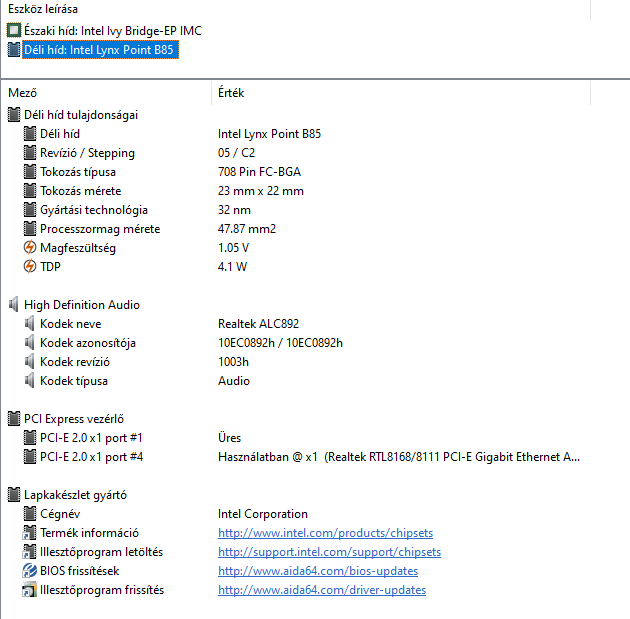This screenshot has height=619, width=630.
Task: Select the 'PCI-E 2.0 x1 port #4' field label
Action: [92, 457]
